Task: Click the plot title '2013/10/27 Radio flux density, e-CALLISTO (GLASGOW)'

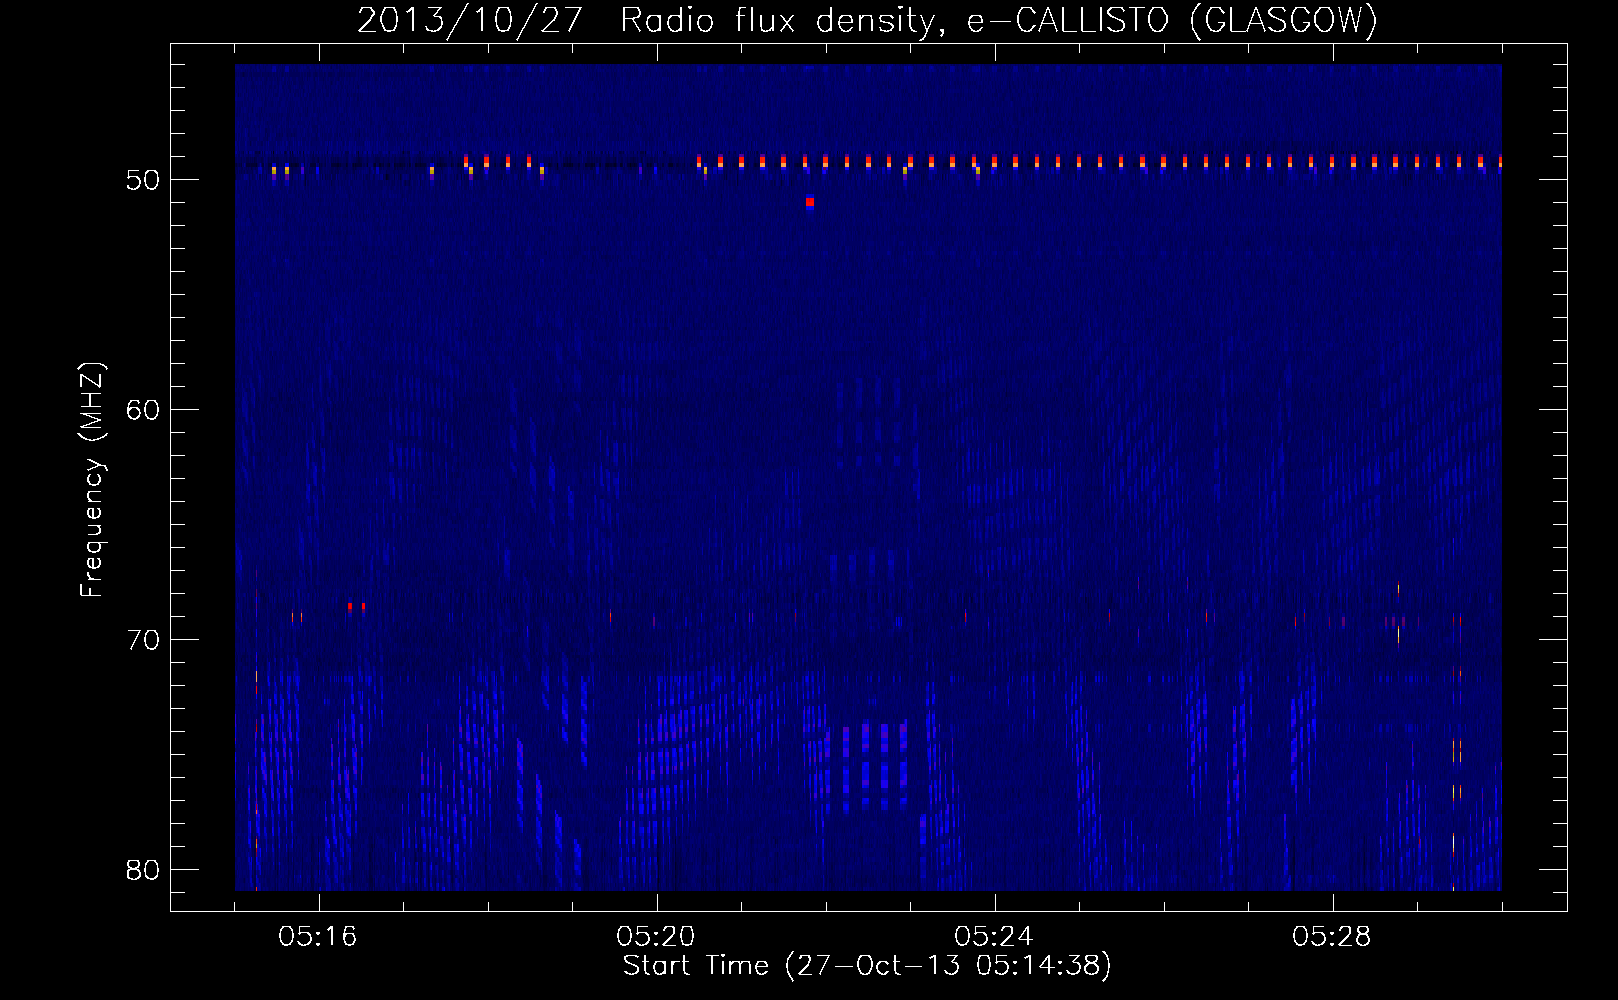Action: click(867, 20)
